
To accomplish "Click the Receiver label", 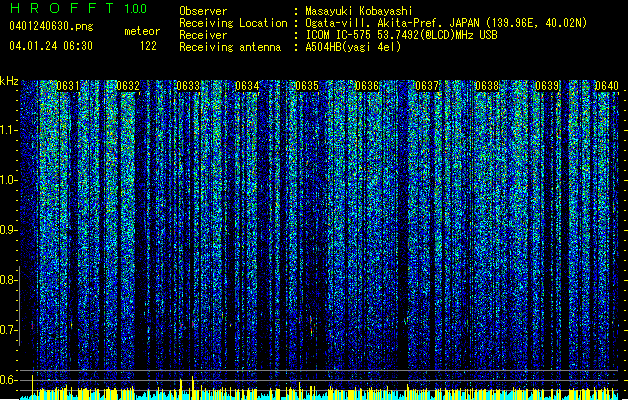I will click(203, 35).
